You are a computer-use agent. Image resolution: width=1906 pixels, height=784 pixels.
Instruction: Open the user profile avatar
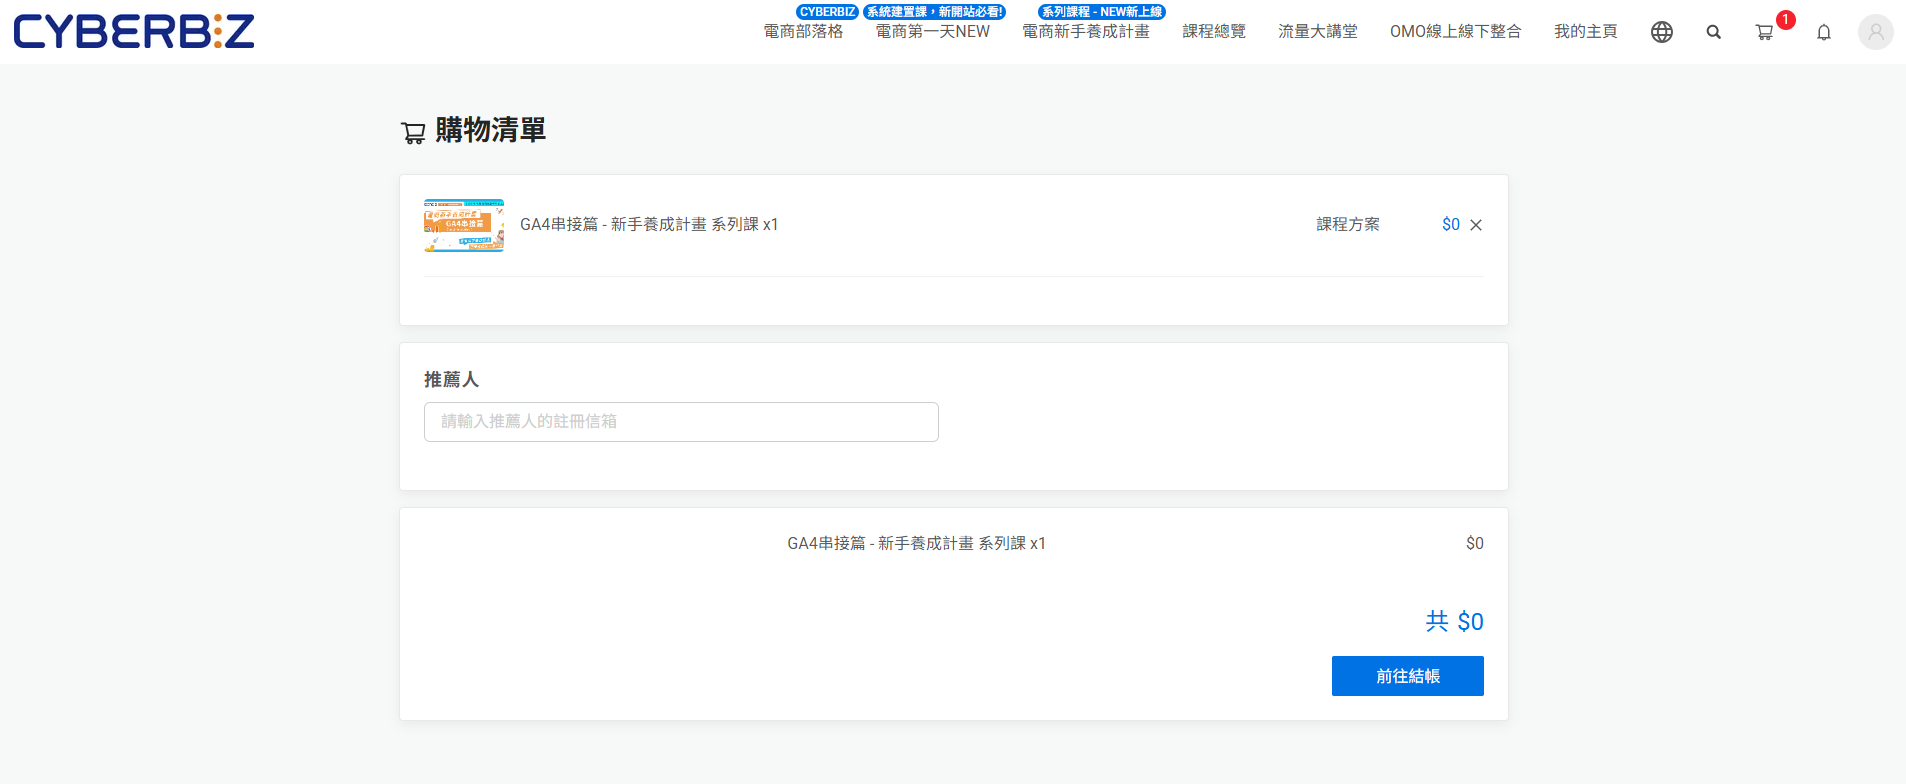click(x=1875, y=32)
